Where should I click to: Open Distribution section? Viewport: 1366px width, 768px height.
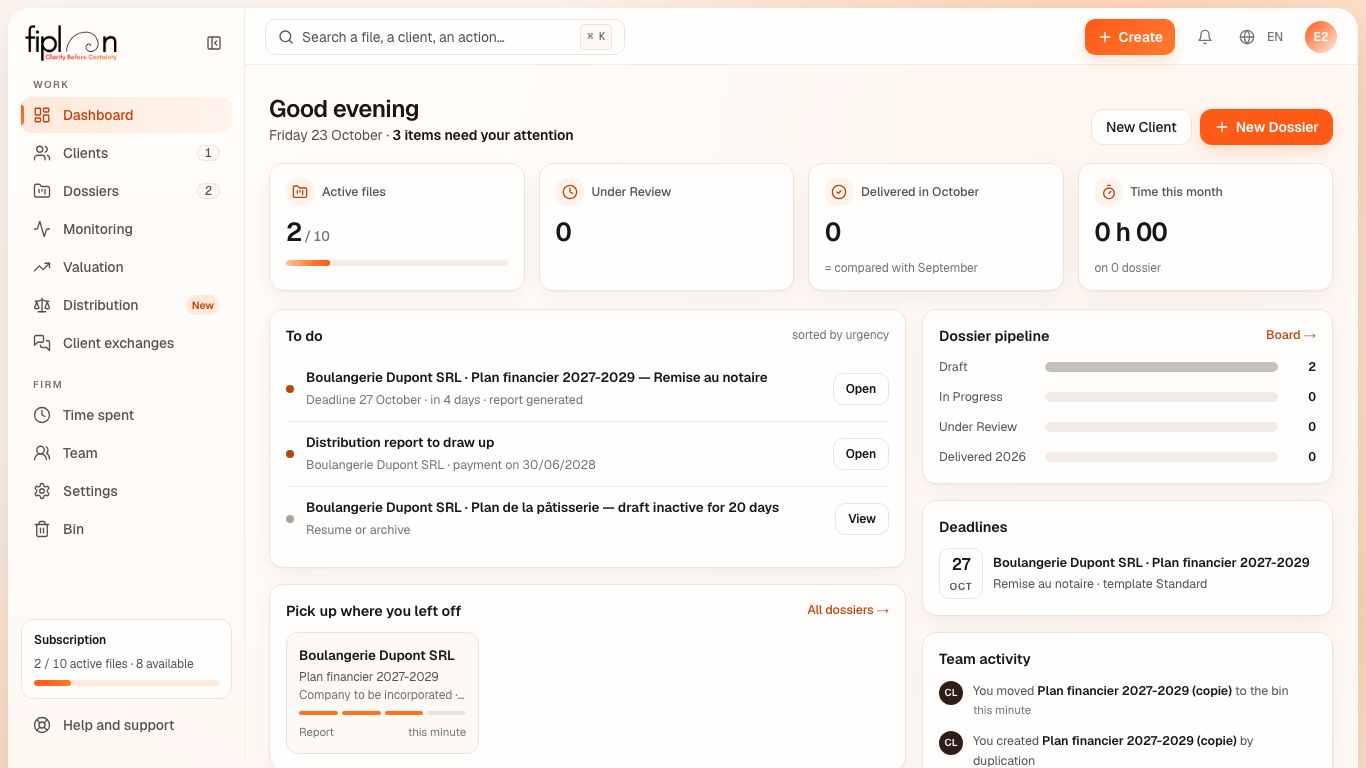click(x=127, y=305)
